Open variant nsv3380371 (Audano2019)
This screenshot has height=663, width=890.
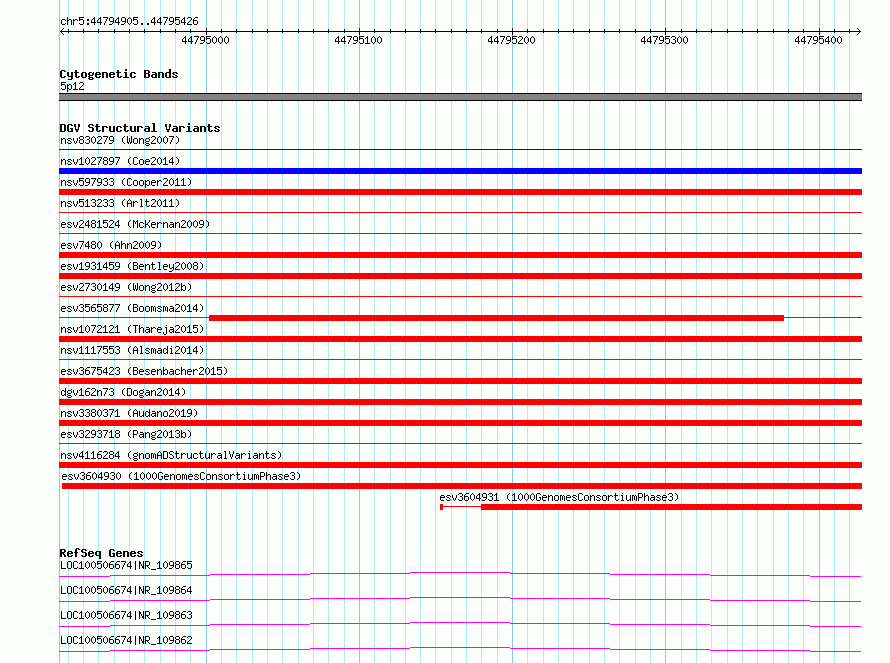click(129, 413)
